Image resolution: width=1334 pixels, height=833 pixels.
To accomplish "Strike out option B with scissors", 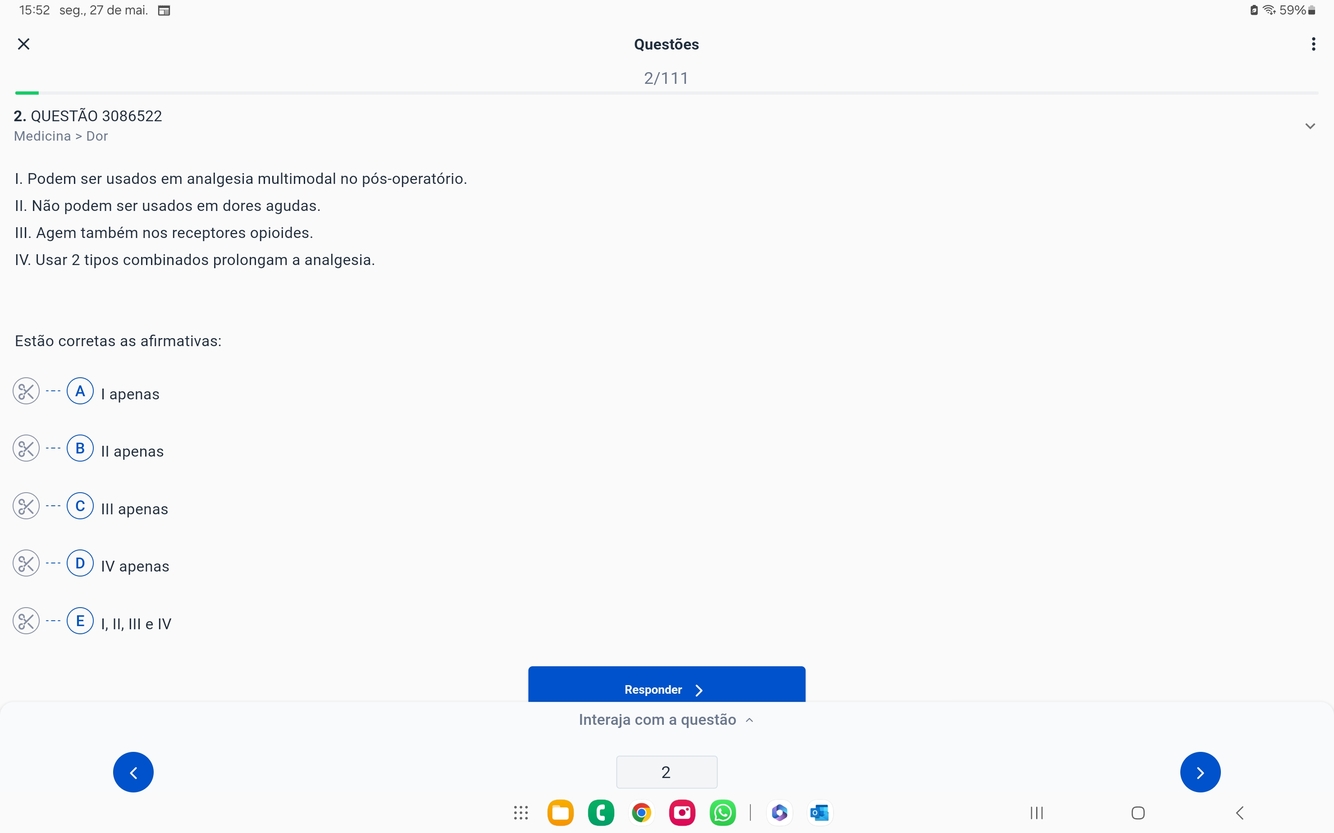I will coord(26,448).
